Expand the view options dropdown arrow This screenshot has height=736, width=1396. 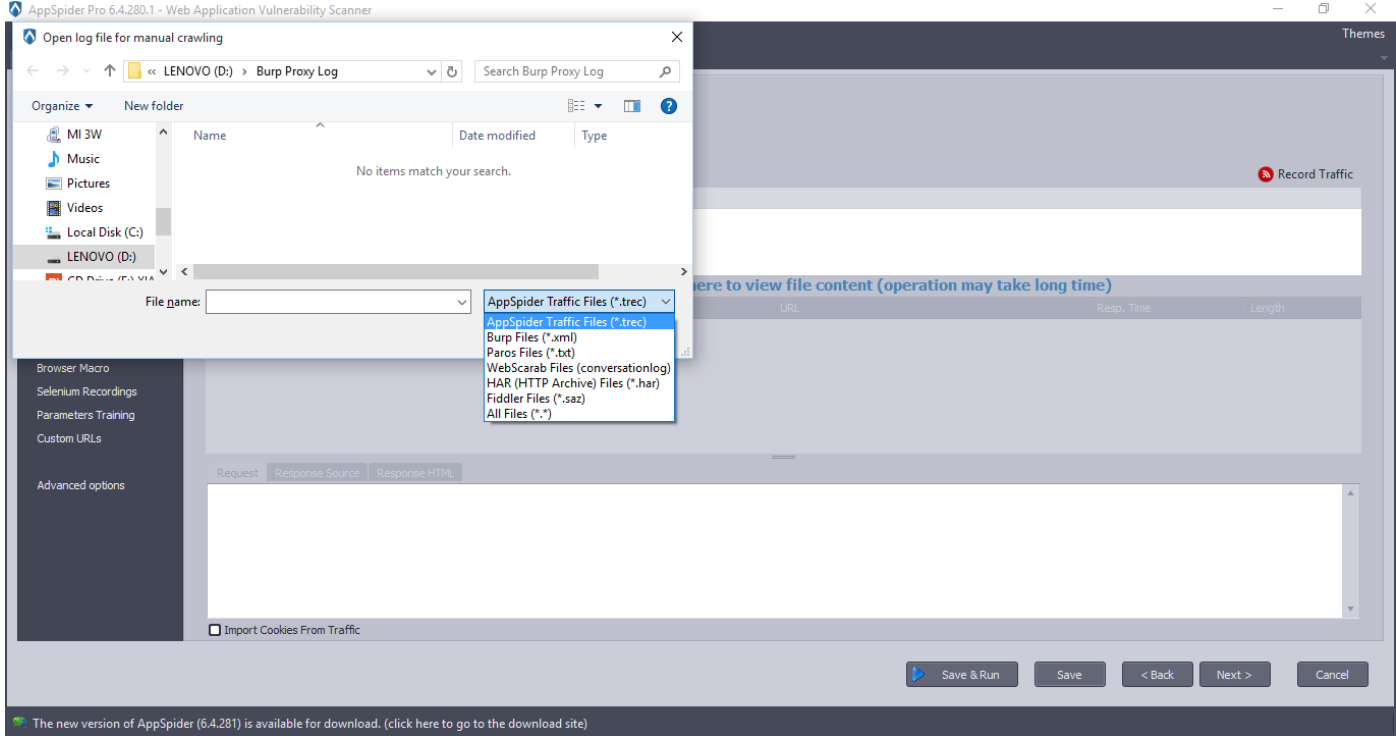click(x=599, y=106)
